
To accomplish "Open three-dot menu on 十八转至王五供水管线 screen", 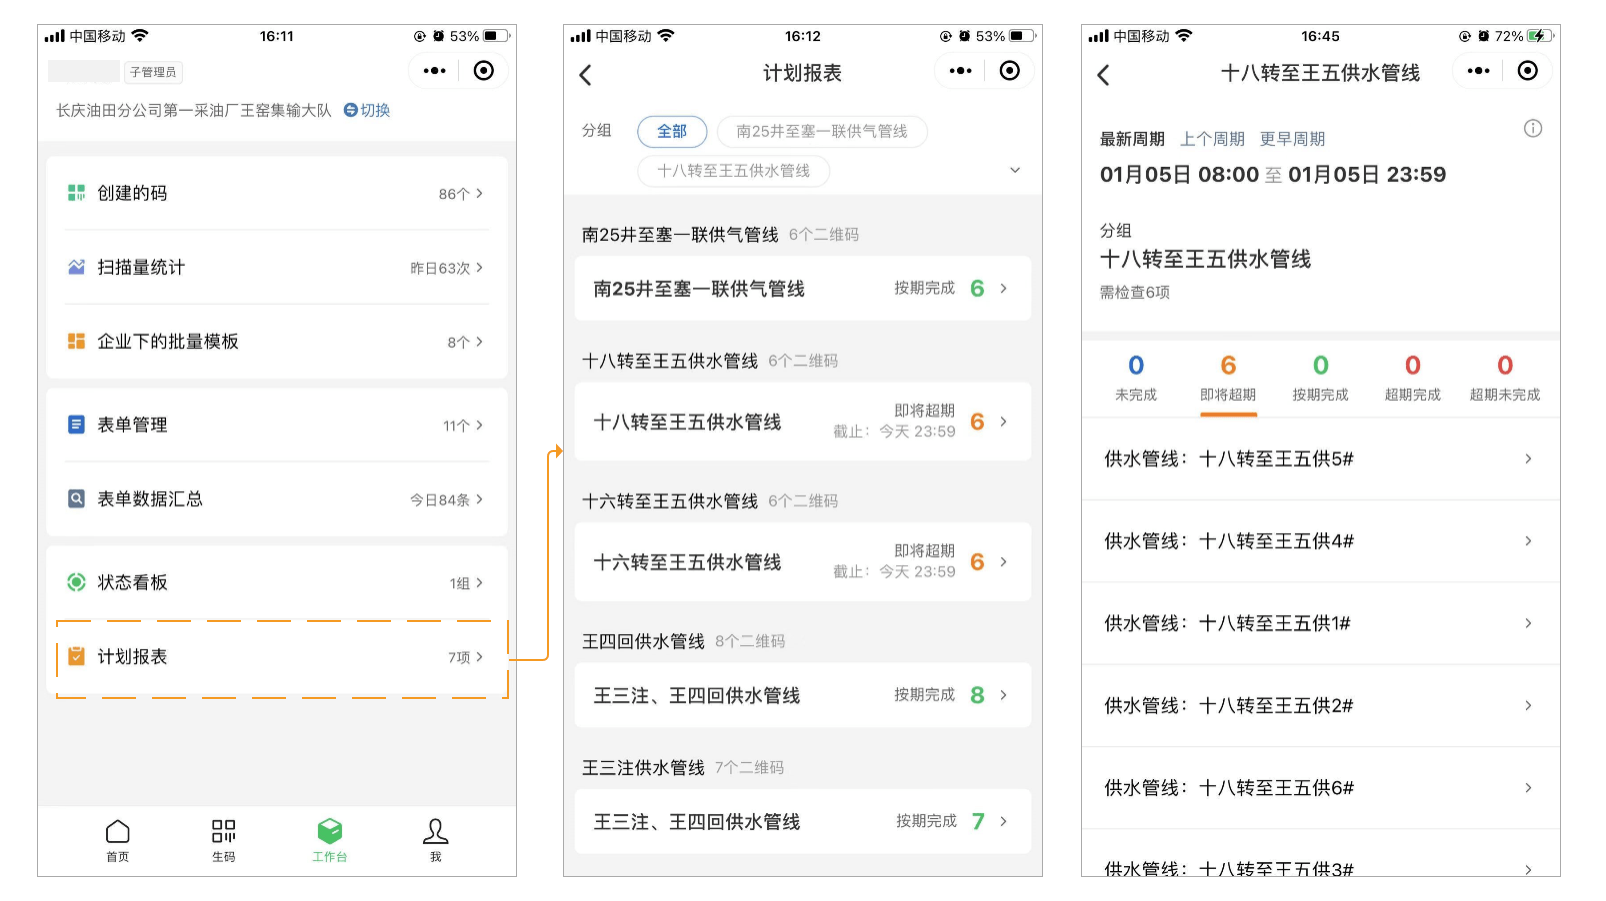I will point(1479,71).
